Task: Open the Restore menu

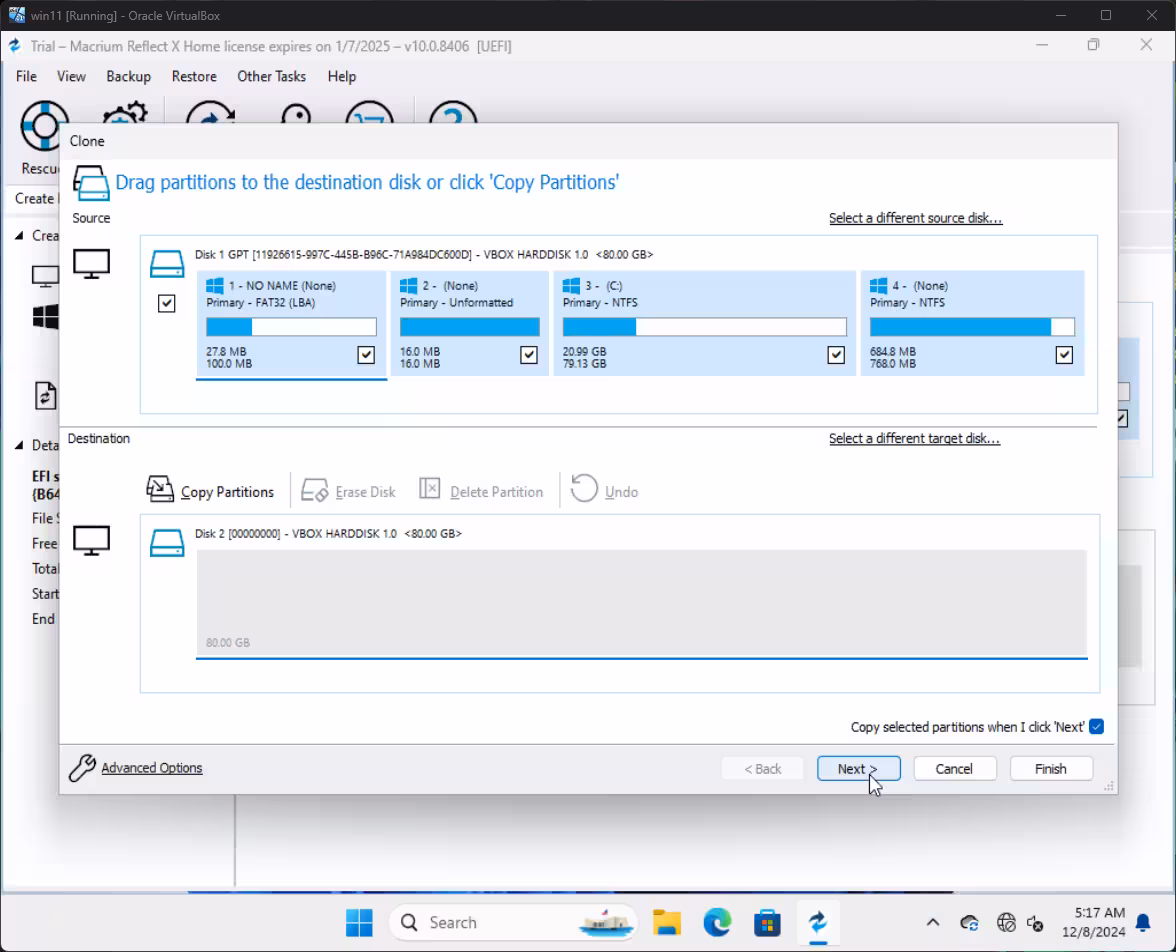Action: point(194,77)
